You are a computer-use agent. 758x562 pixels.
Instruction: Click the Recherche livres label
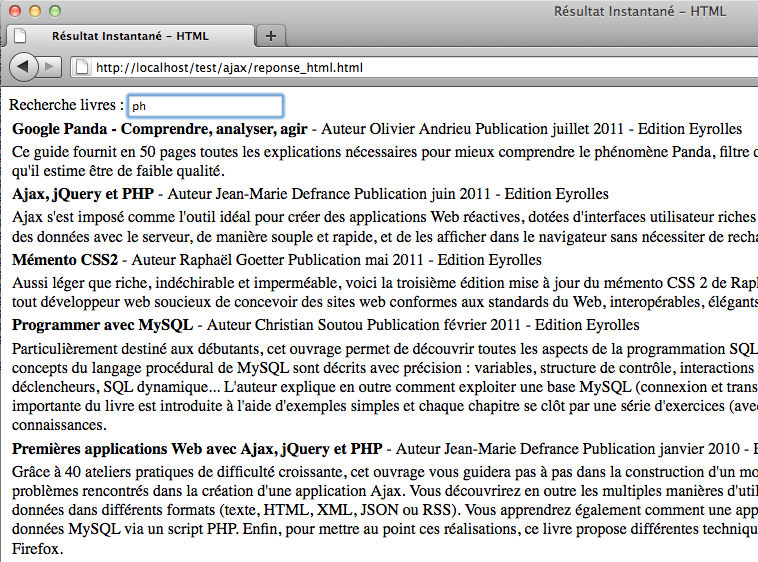[66, 105]
